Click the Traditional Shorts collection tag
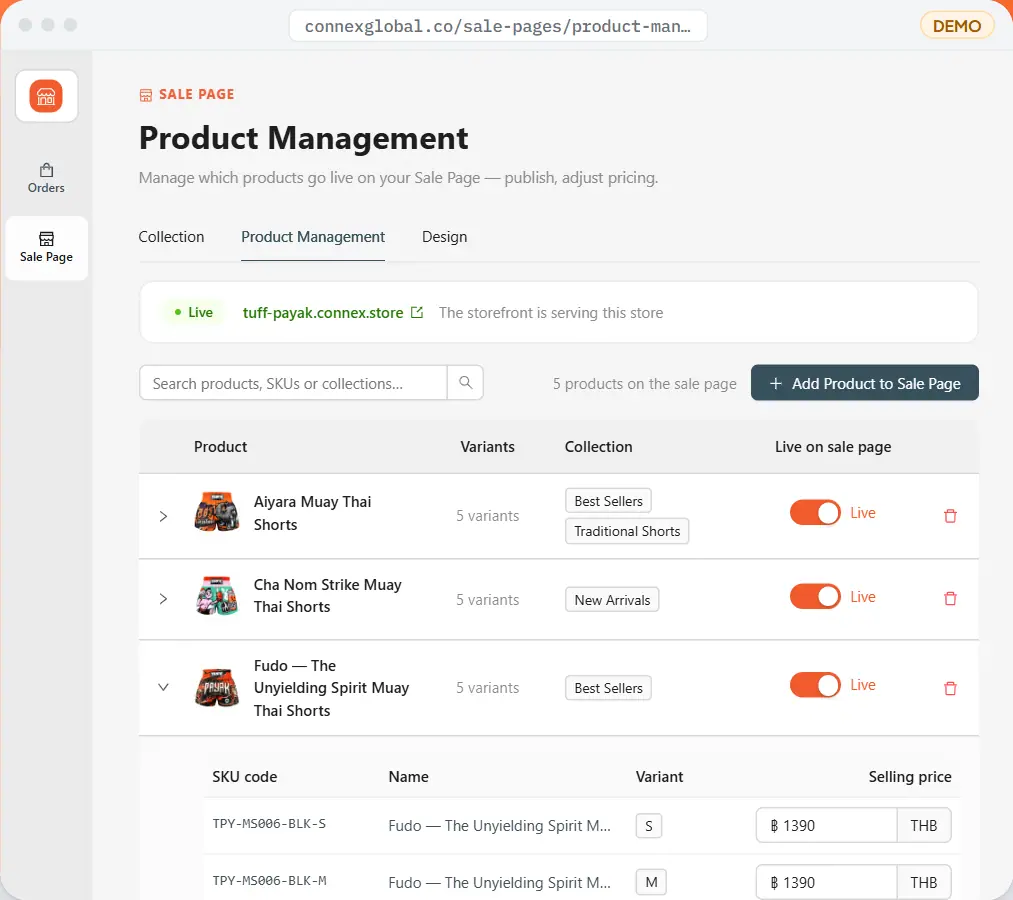1013x900 pixels. 627,531
